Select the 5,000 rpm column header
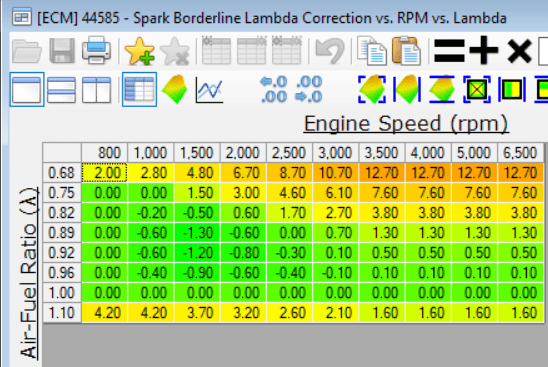Viewport: 548px width, 367px height. [x=474, y=152]
